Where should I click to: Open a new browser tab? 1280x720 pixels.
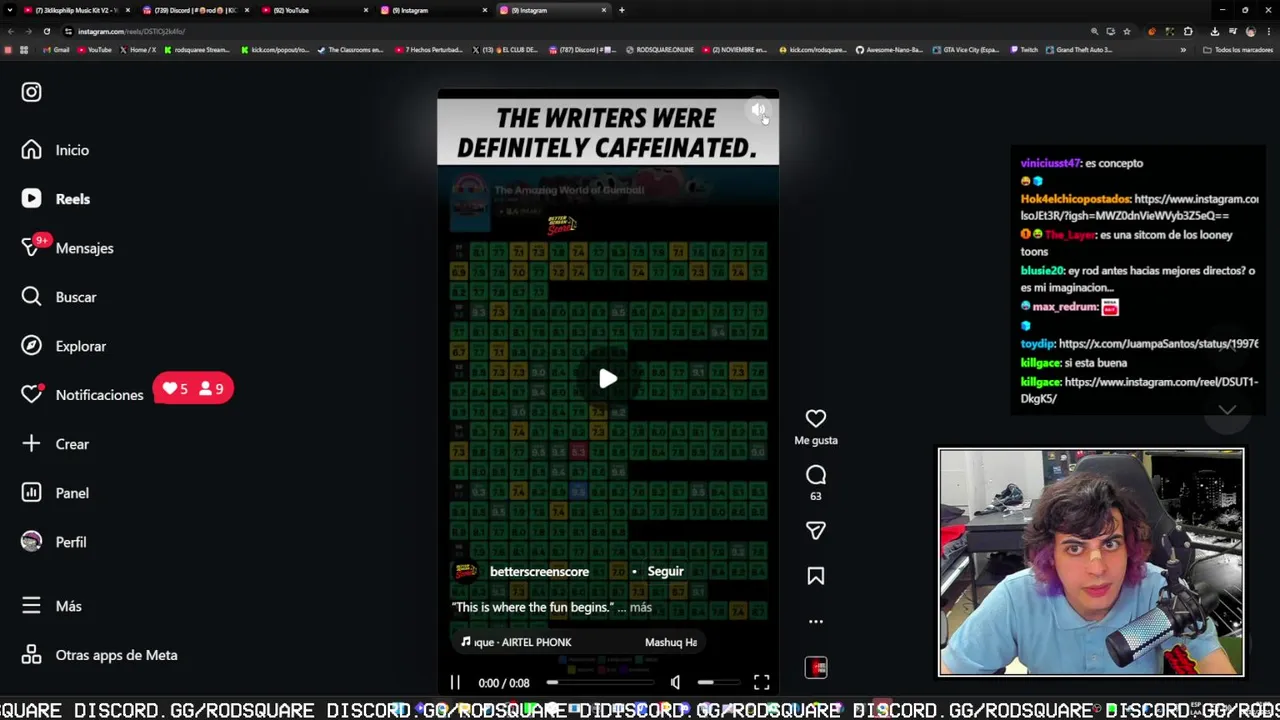point(621,10)
